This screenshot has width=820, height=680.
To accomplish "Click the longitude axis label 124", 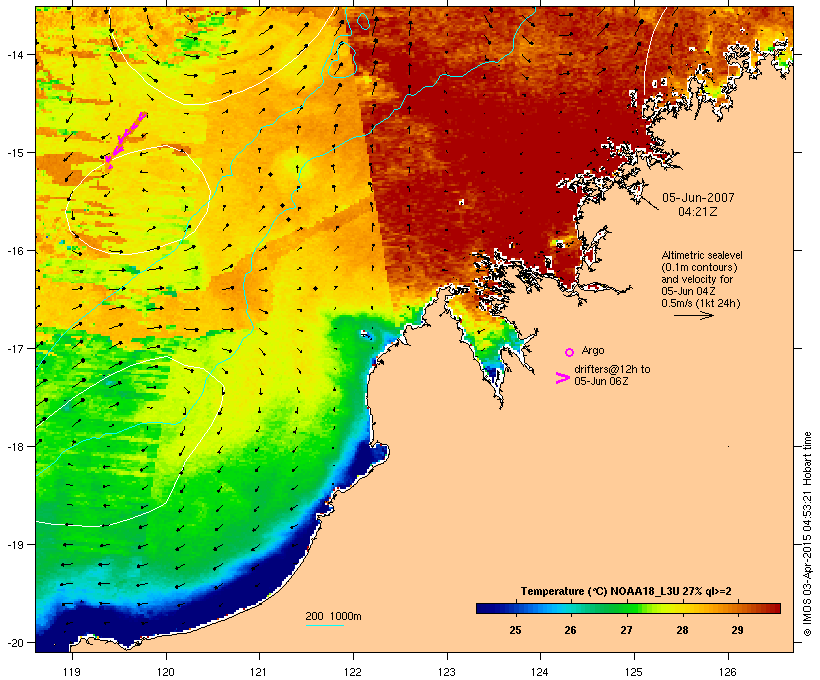I will coord(540,672).
